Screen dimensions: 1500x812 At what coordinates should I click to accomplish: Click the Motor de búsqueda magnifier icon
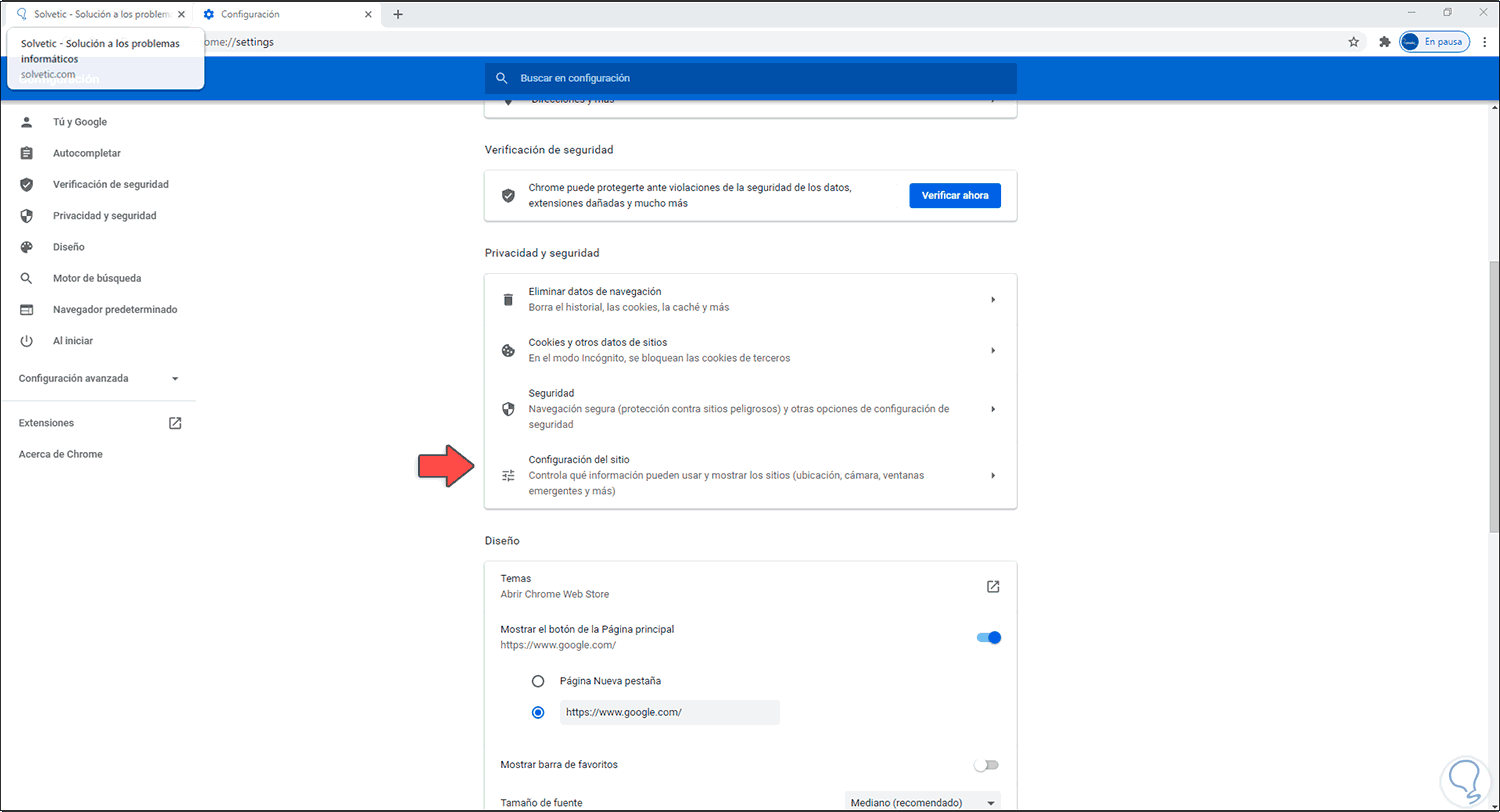tap(27, 278)
